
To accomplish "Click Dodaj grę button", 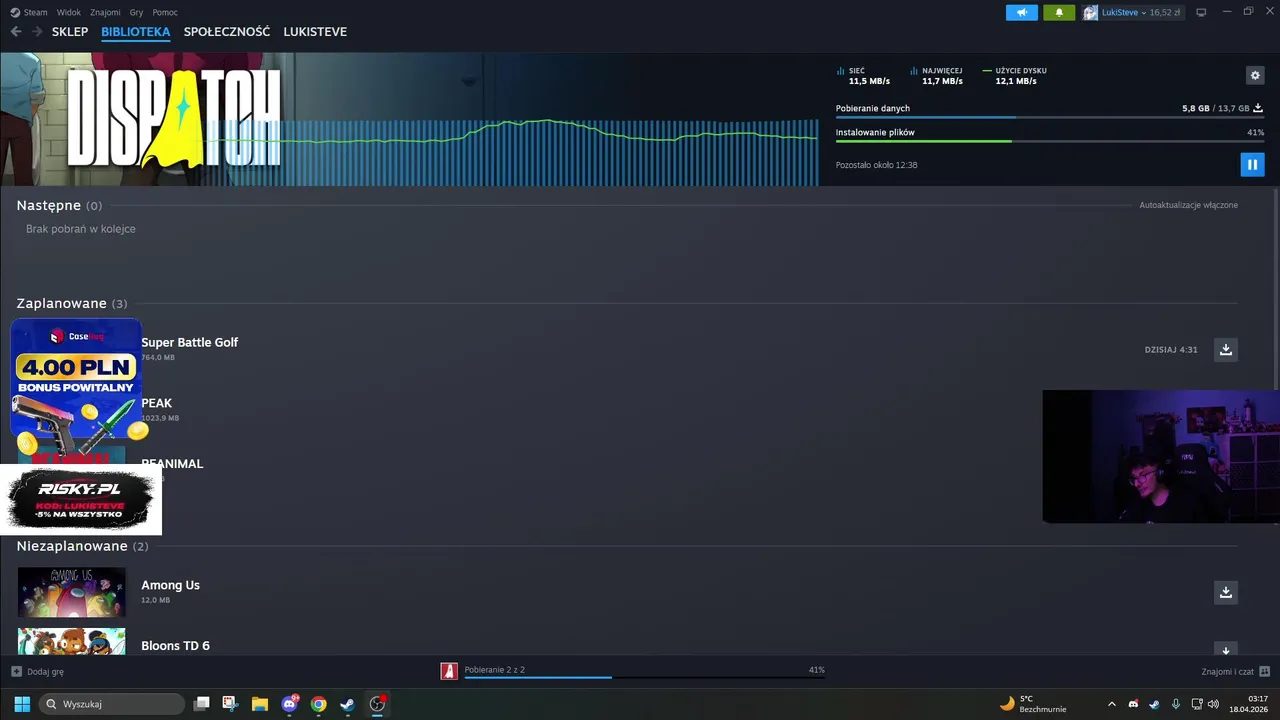I will 38,671.
